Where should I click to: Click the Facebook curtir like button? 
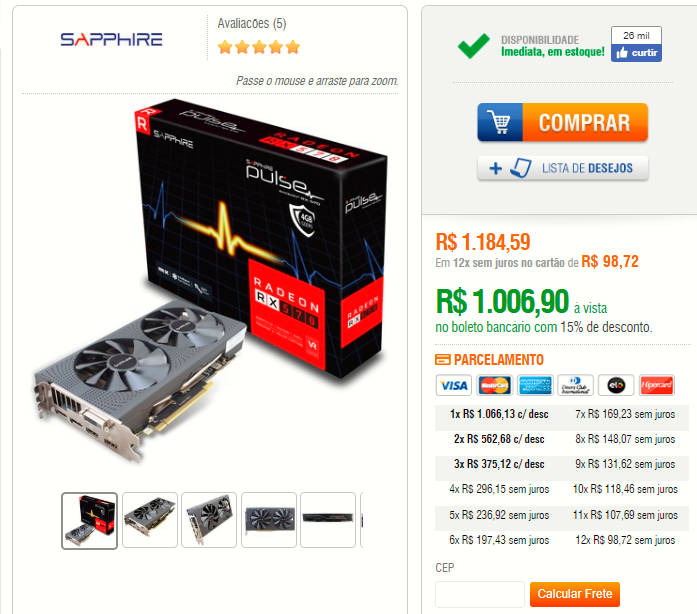(x=636, y=53)
